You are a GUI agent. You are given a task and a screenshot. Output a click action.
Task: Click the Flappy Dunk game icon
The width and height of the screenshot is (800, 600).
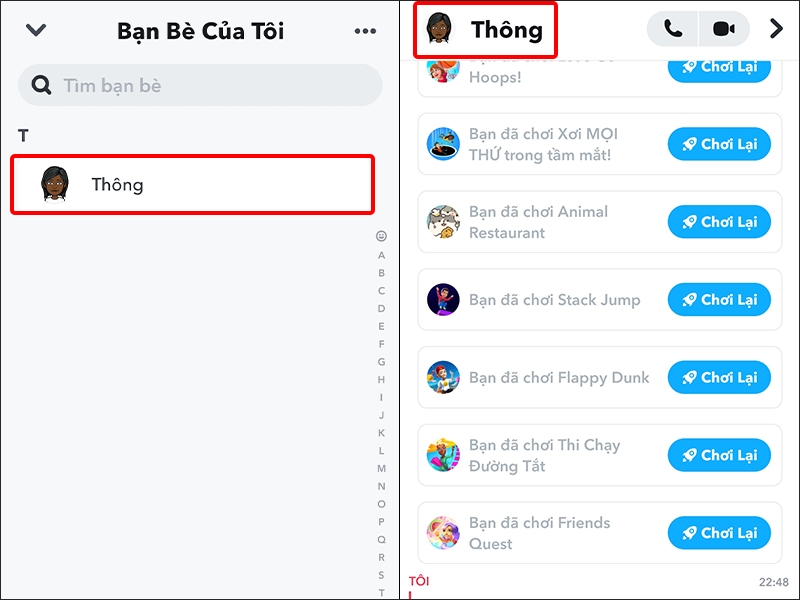coord(444,377)
